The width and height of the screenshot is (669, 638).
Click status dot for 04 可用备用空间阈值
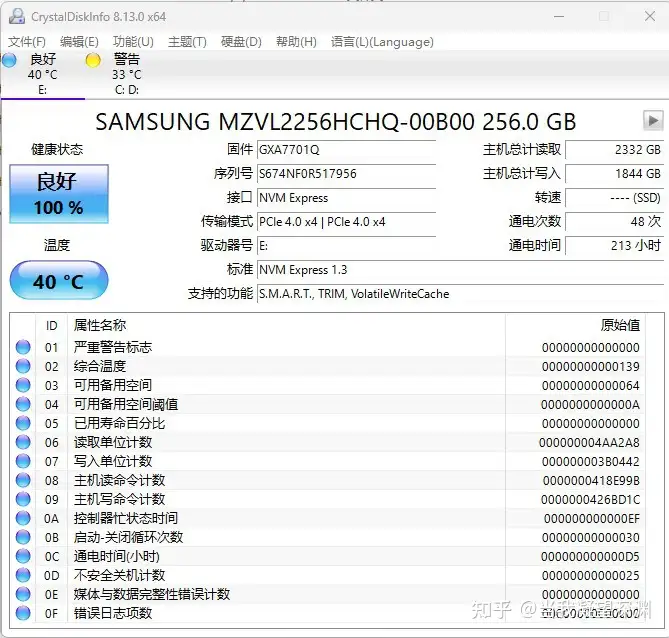[23, 404]
